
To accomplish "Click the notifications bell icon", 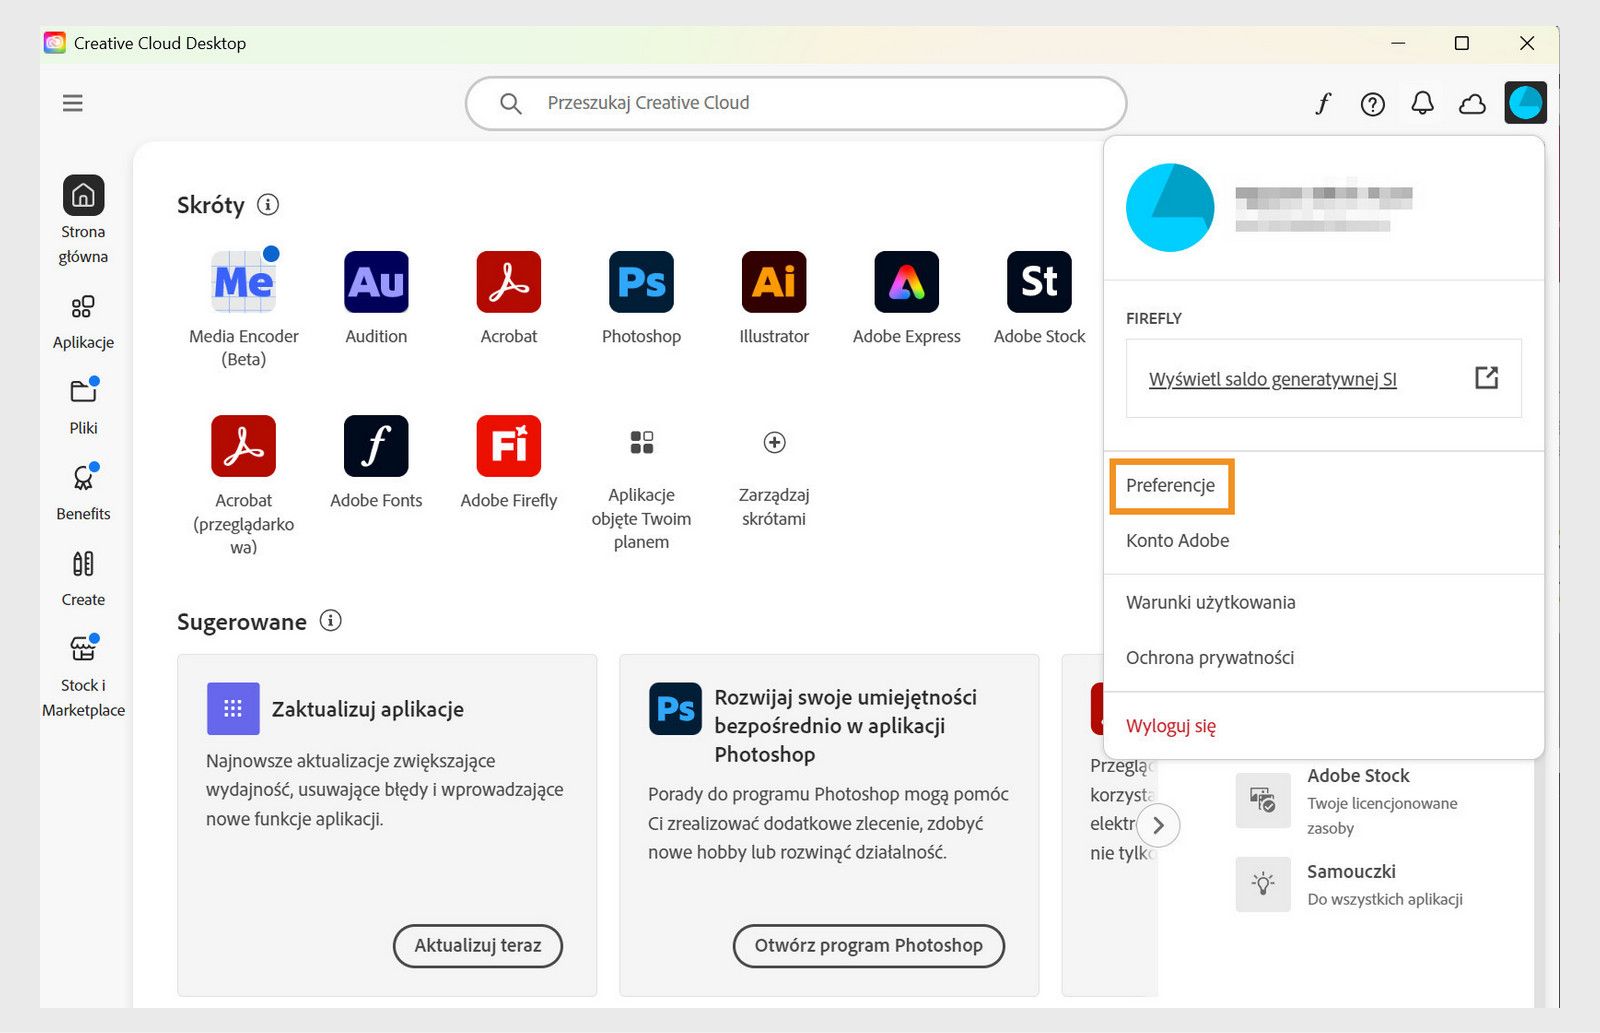I will 1422,103.
